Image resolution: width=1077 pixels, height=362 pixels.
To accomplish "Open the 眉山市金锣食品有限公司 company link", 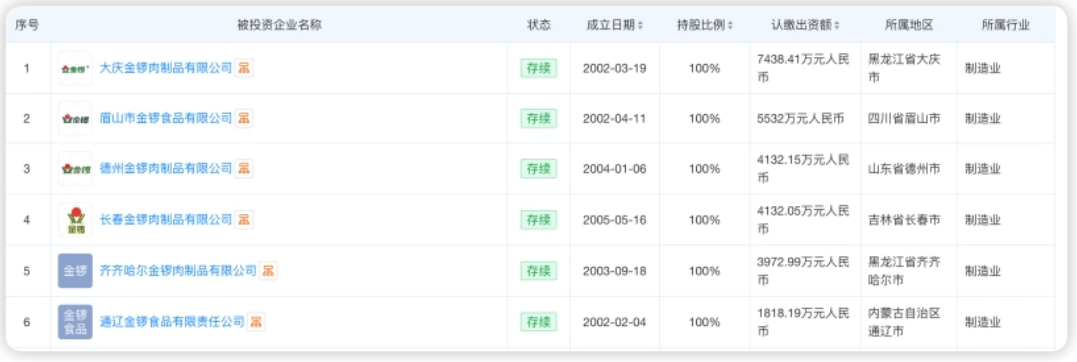I will point(166,118).
